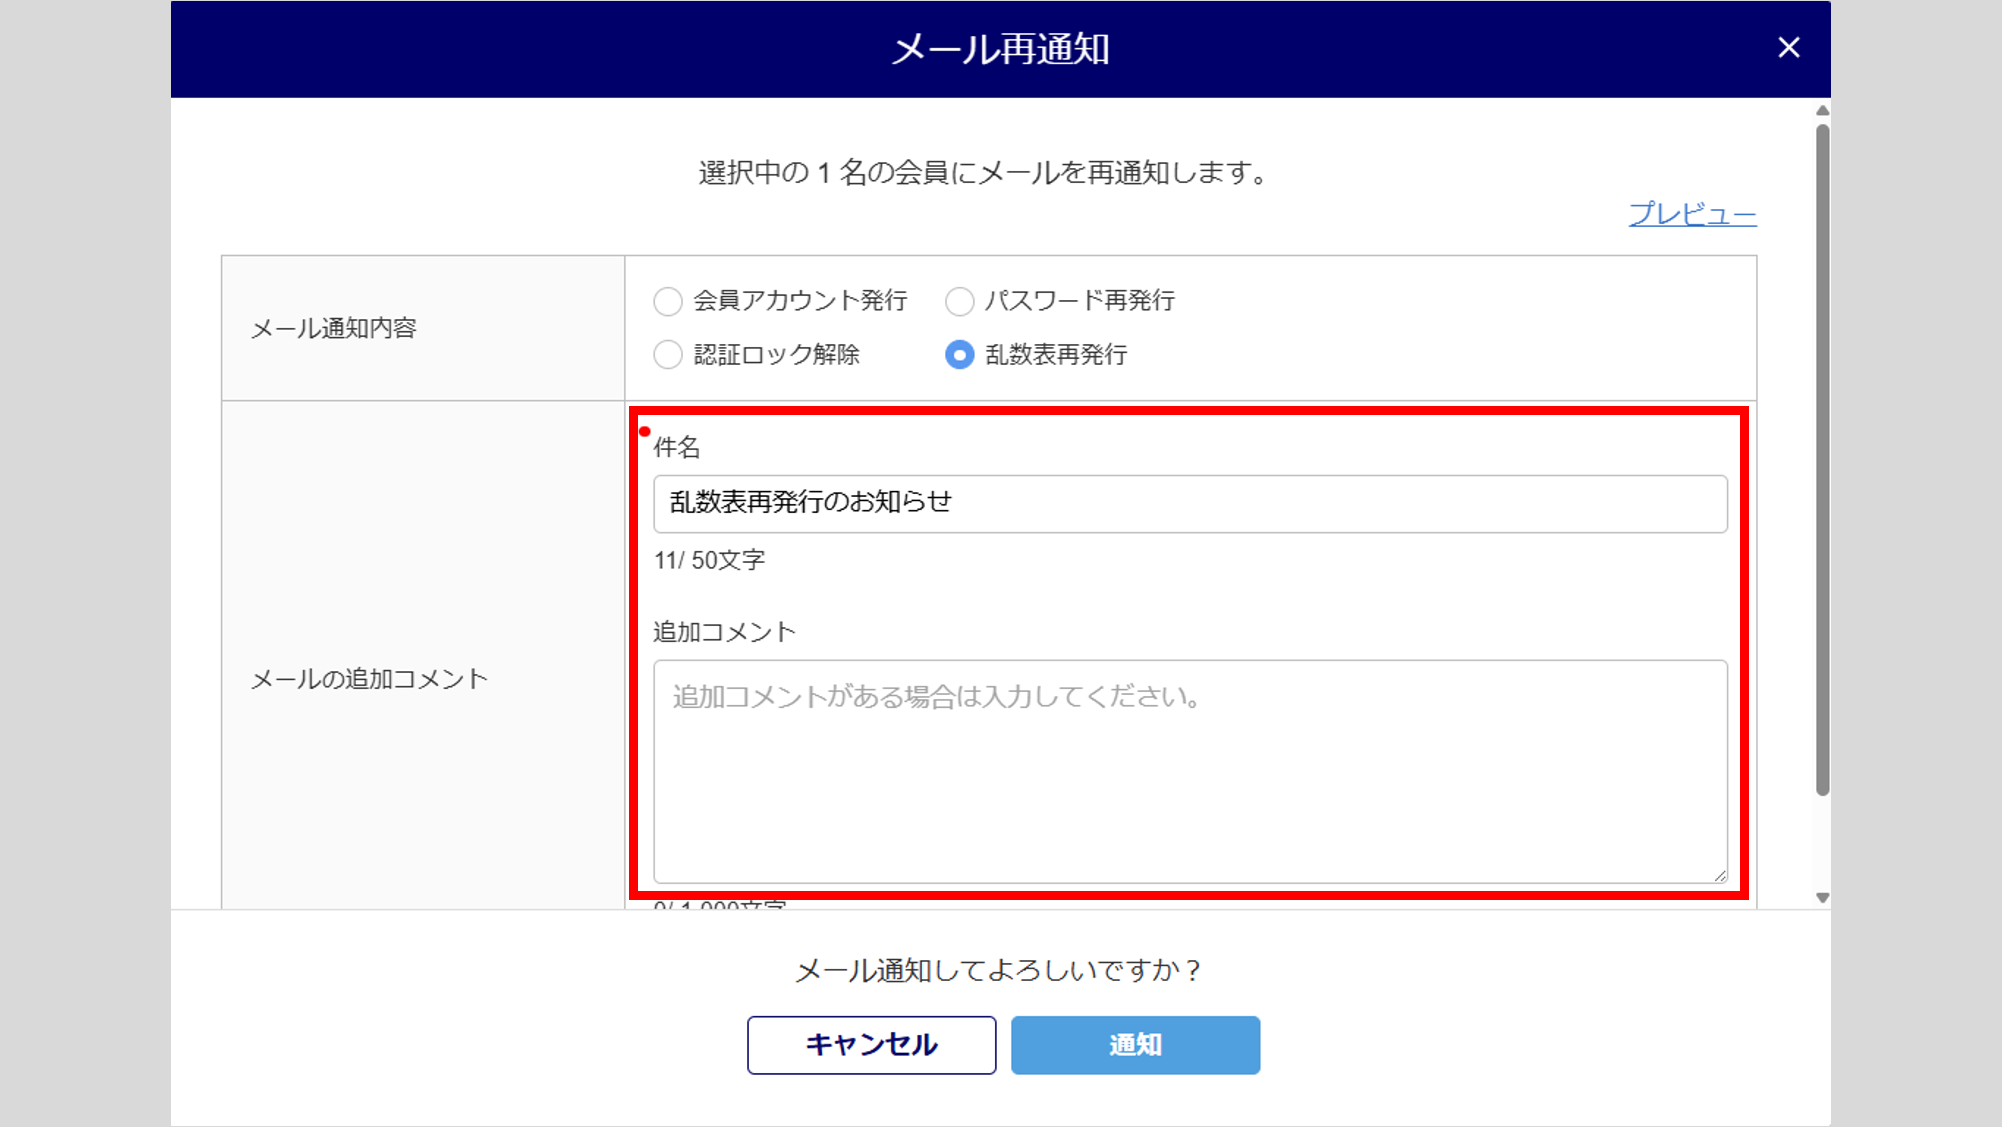
Task: Pick the 認証ロック解除 radio option
Action: [x=668, y=355]
